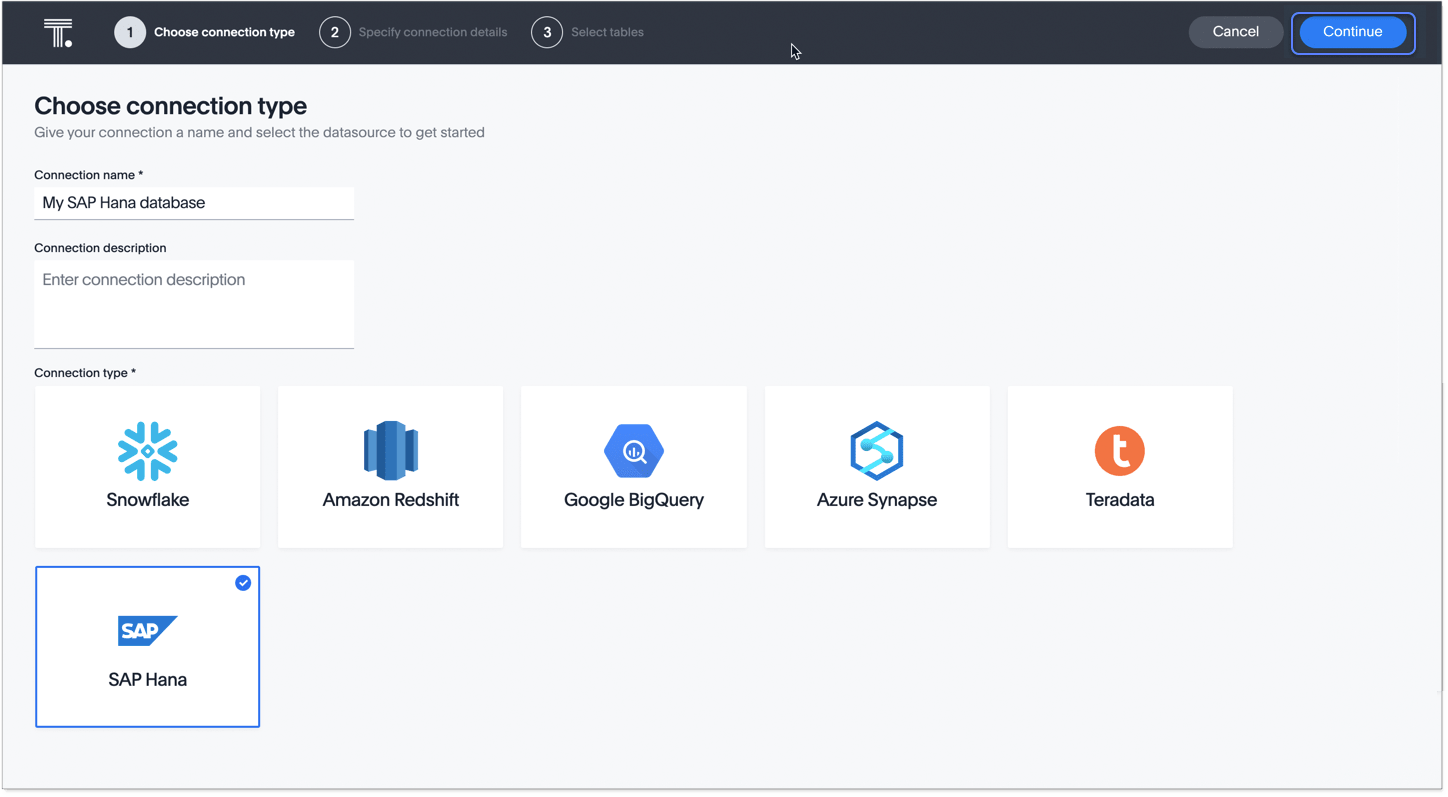The image size is (1448, 797).
Task: Click the 'Give your connection a name' subtitle
Action: 260,132
